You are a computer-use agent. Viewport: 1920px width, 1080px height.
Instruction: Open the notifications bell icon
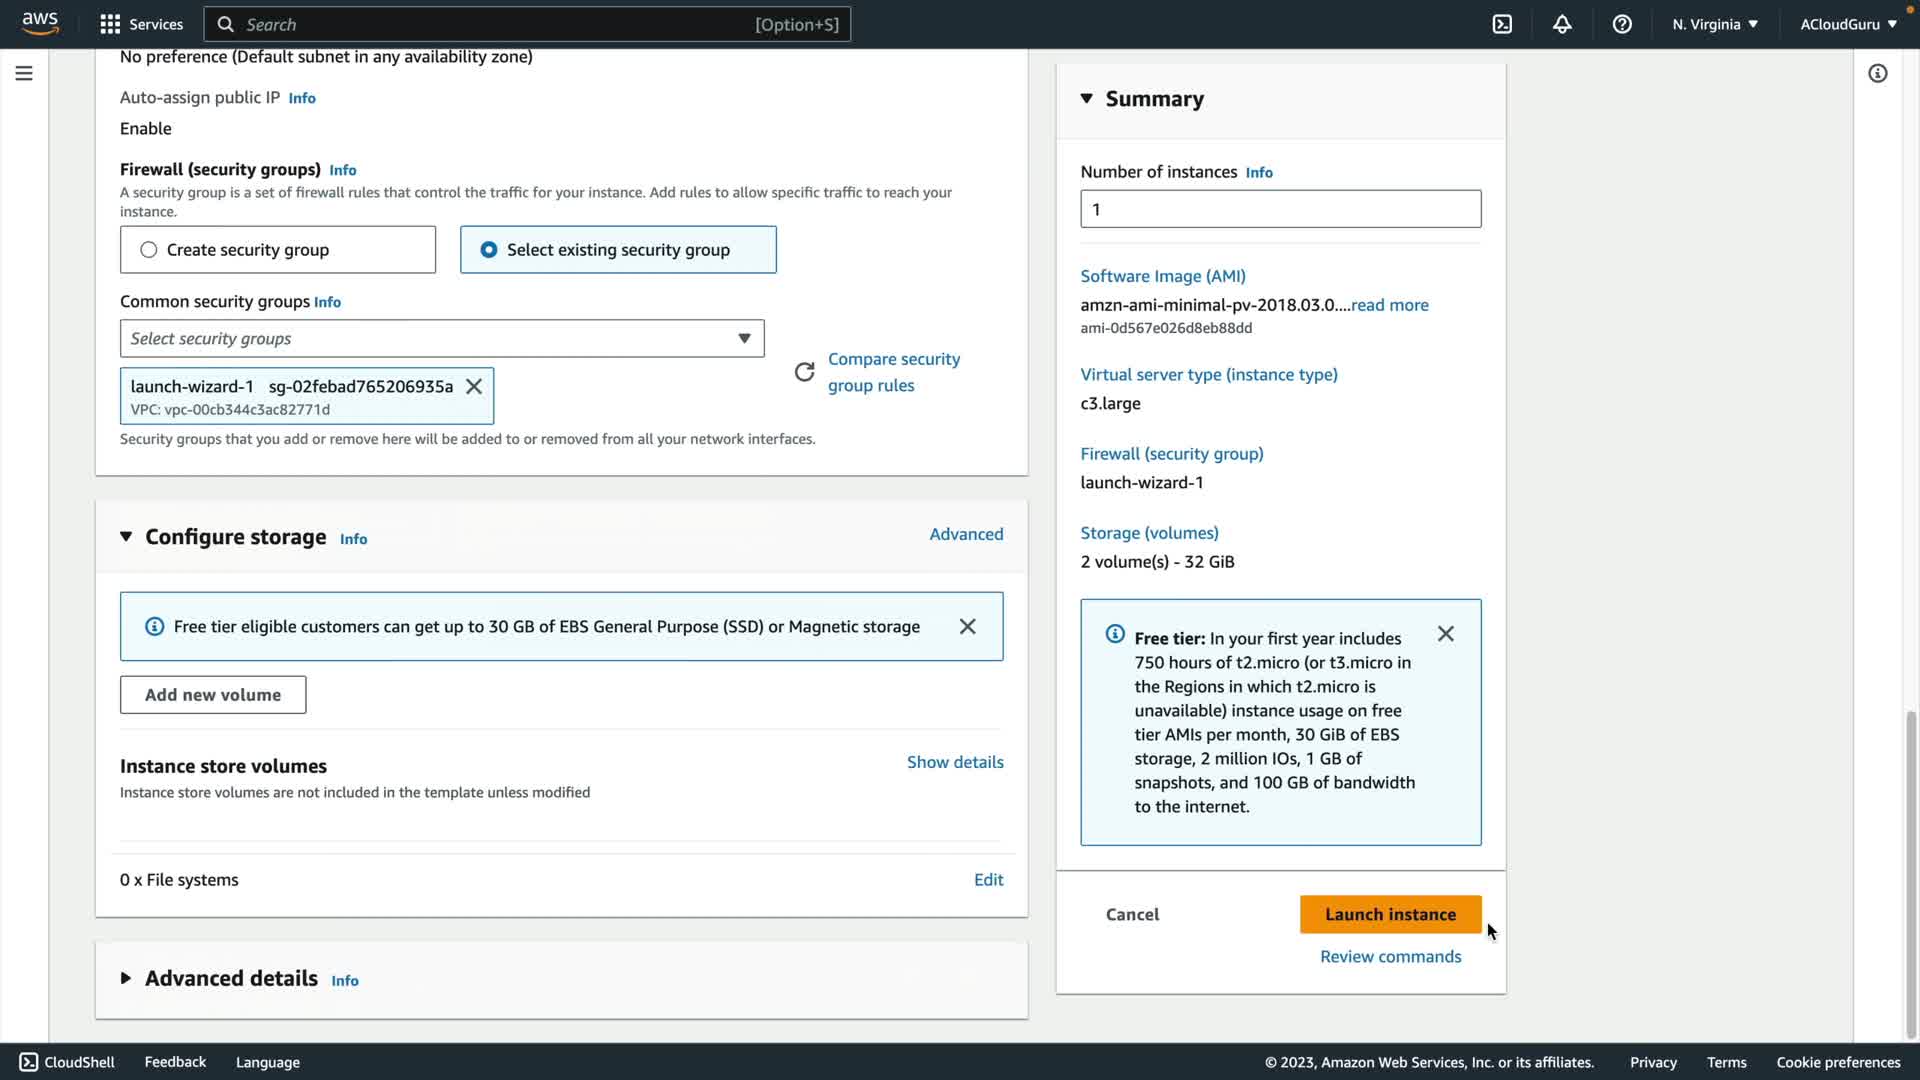pyautogui.click(x=1562, y=24)
